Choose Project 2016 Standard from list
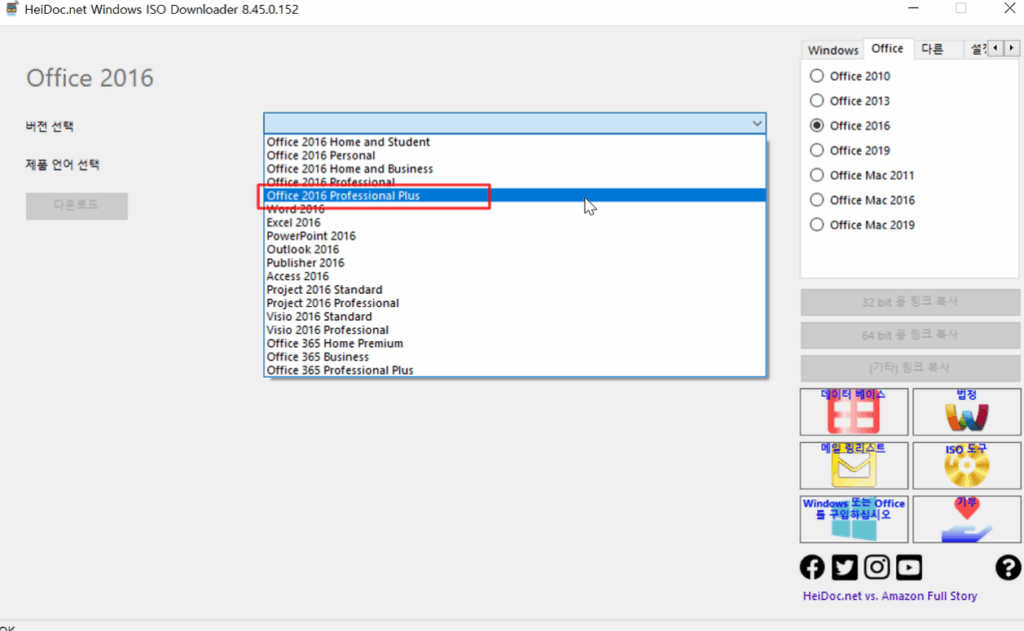The height and width of the screenshot is (631, 1024). point(515,289)
